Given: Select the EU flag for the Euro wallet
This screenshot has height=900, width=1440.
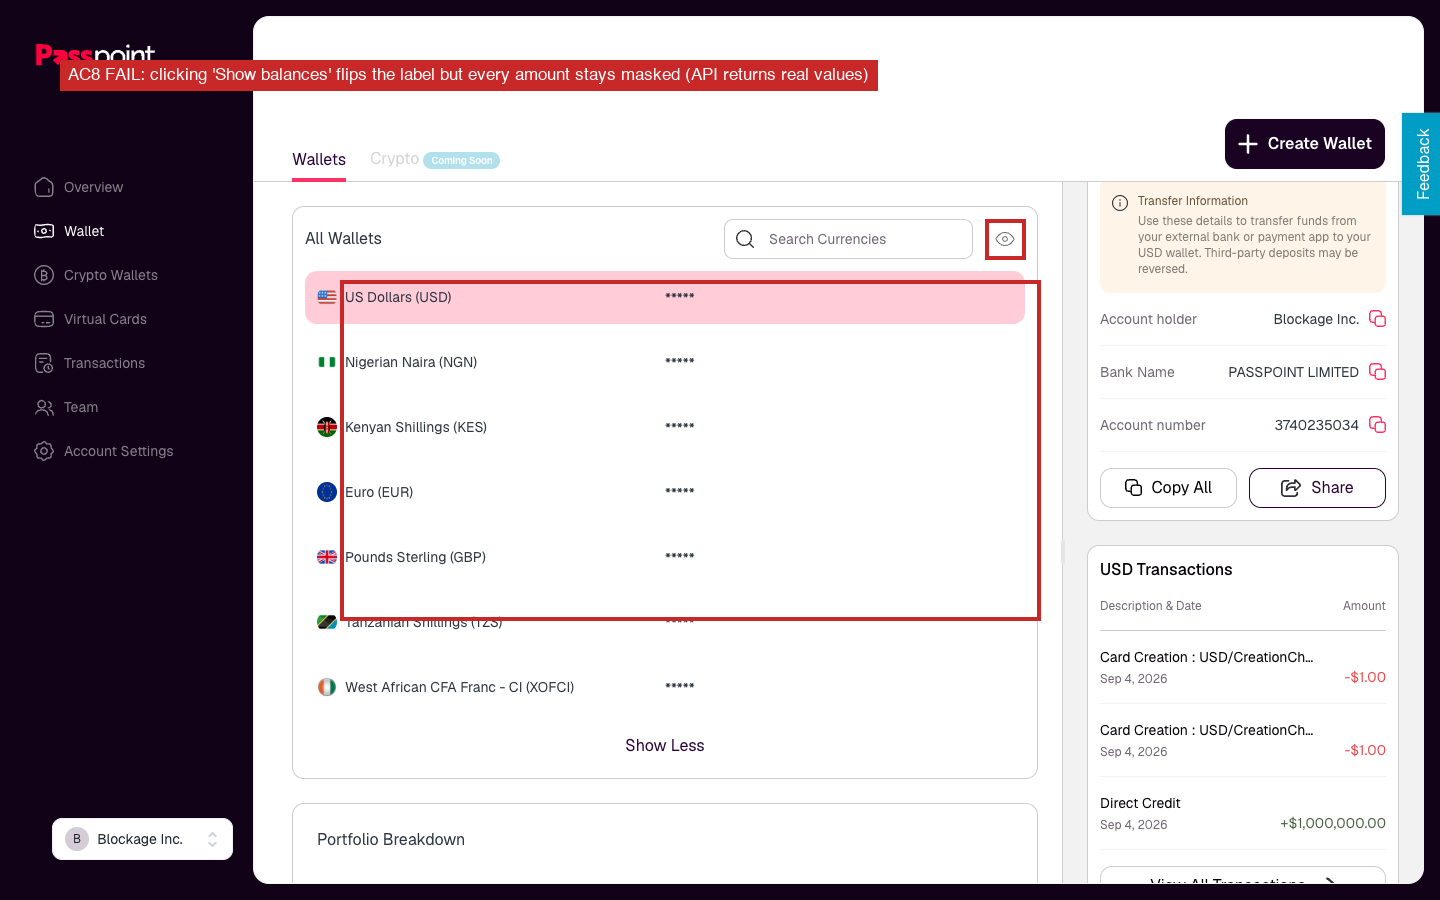Looking at the screenshot, I should coord(327,492).
